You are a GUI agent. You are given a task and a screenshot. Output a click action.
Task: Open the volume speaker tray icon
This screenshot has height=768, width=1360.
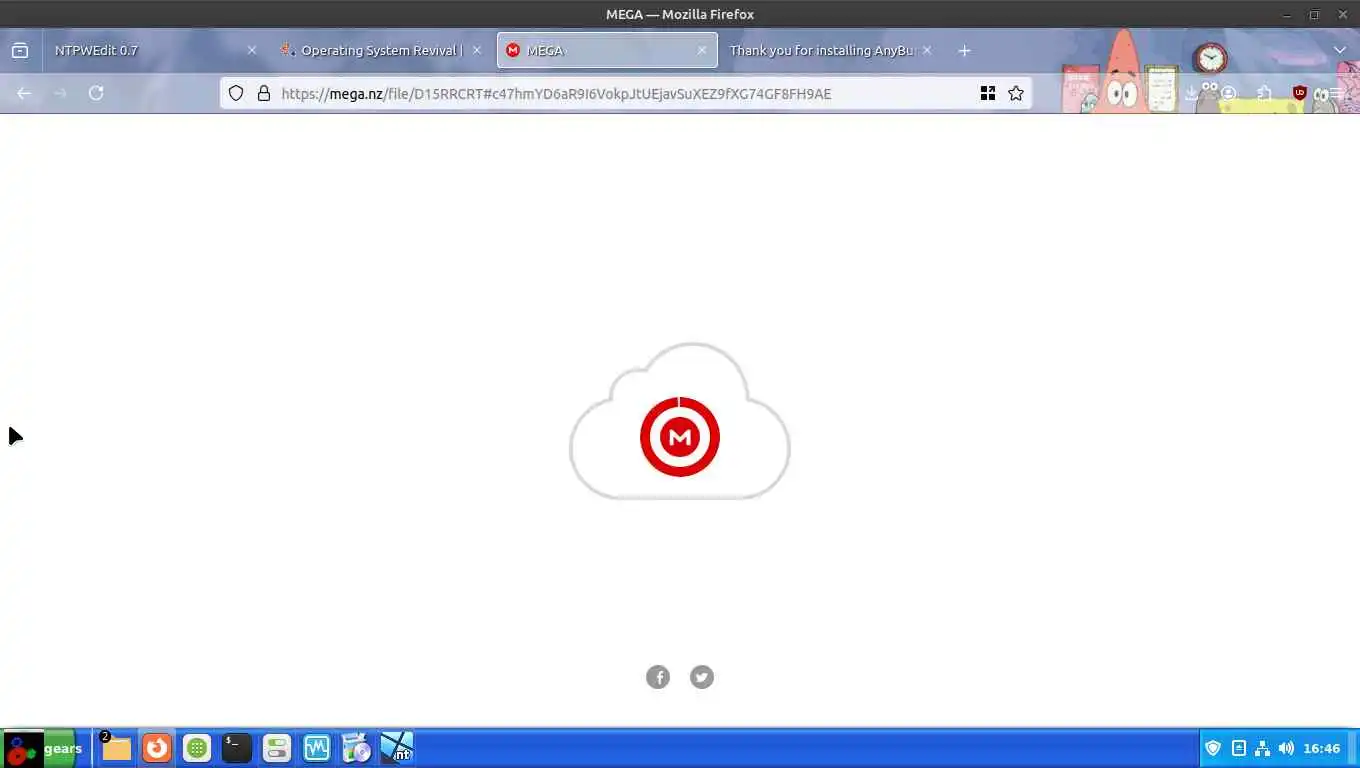tap(1286, 748)
